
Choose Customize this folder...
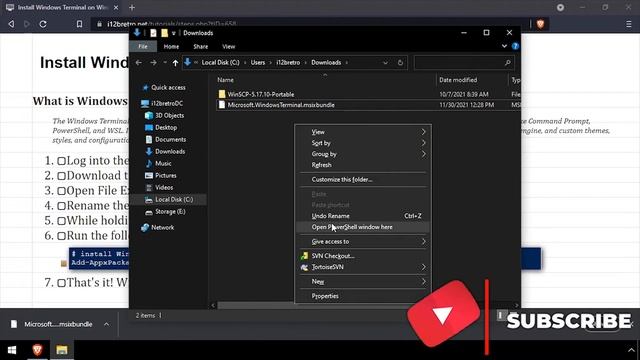click(x=363, y=180)
